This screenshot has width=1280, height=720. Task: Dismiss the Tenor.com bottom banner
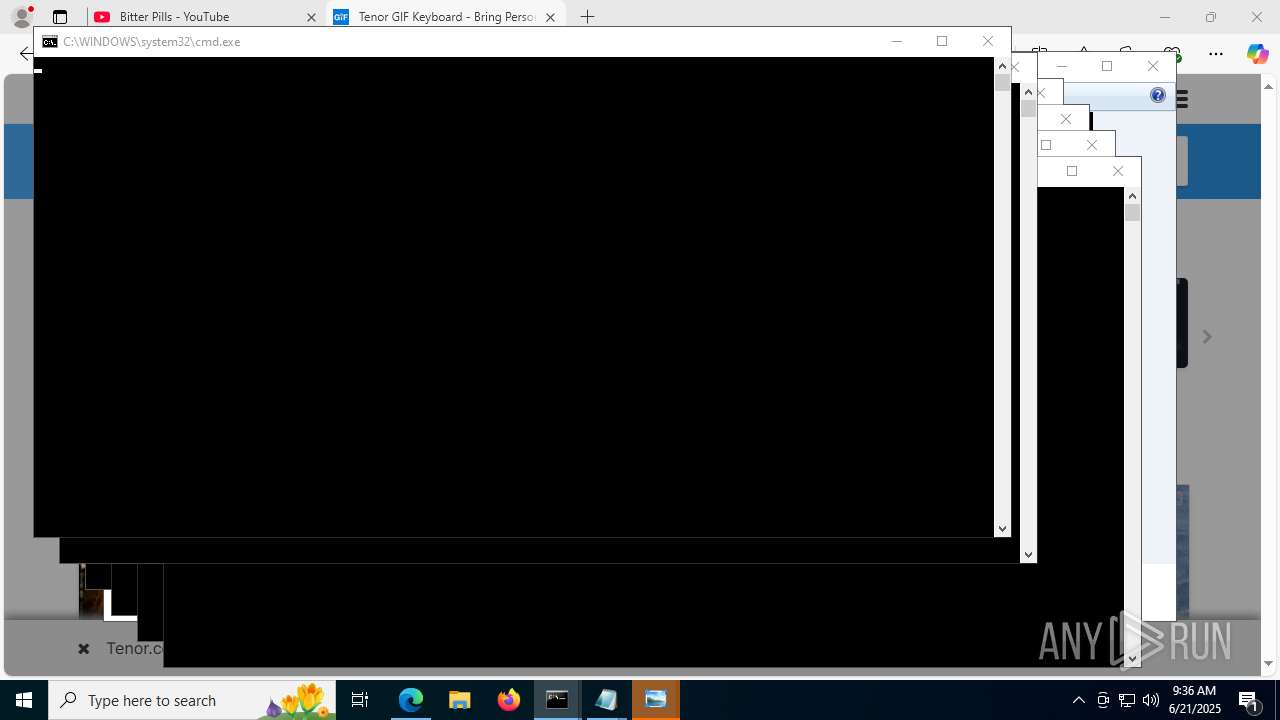click(84, 649)
